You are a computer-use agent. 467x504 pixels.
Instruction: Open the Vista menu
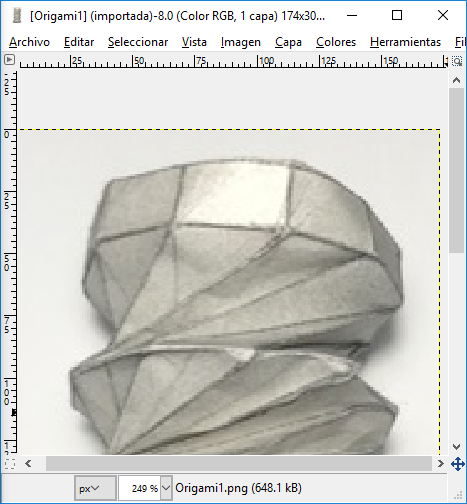tap(194, 42)
